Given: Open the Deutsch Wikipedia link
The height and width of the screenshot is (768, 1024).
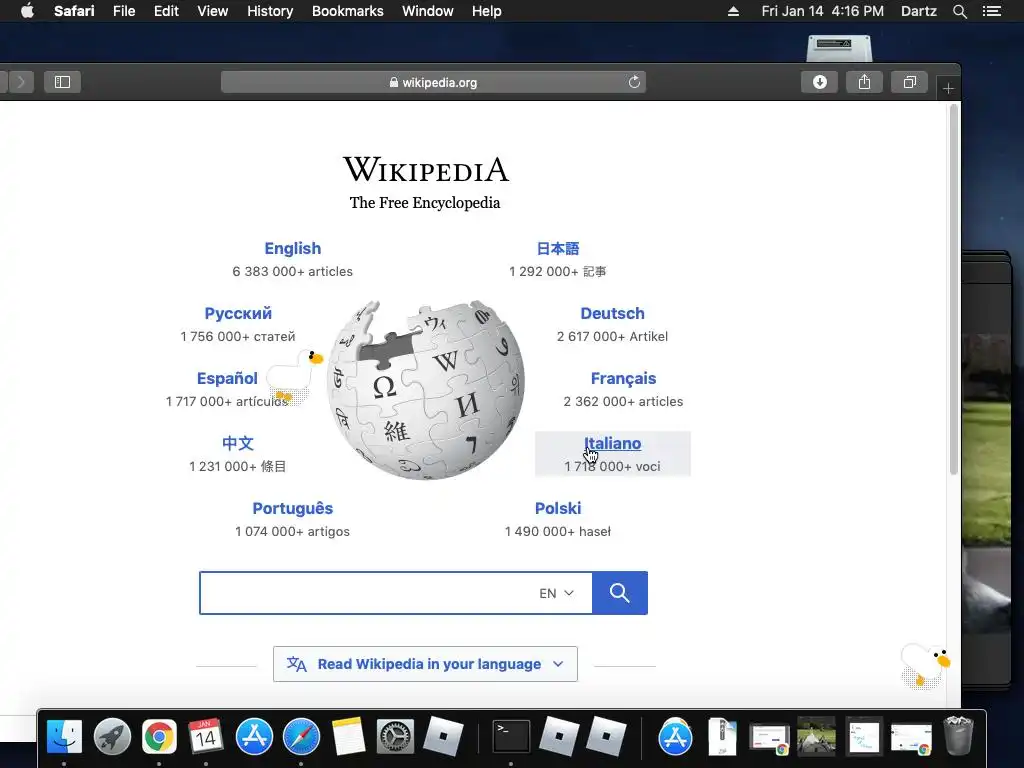Looking at the screenshot, I should (612, 313).
